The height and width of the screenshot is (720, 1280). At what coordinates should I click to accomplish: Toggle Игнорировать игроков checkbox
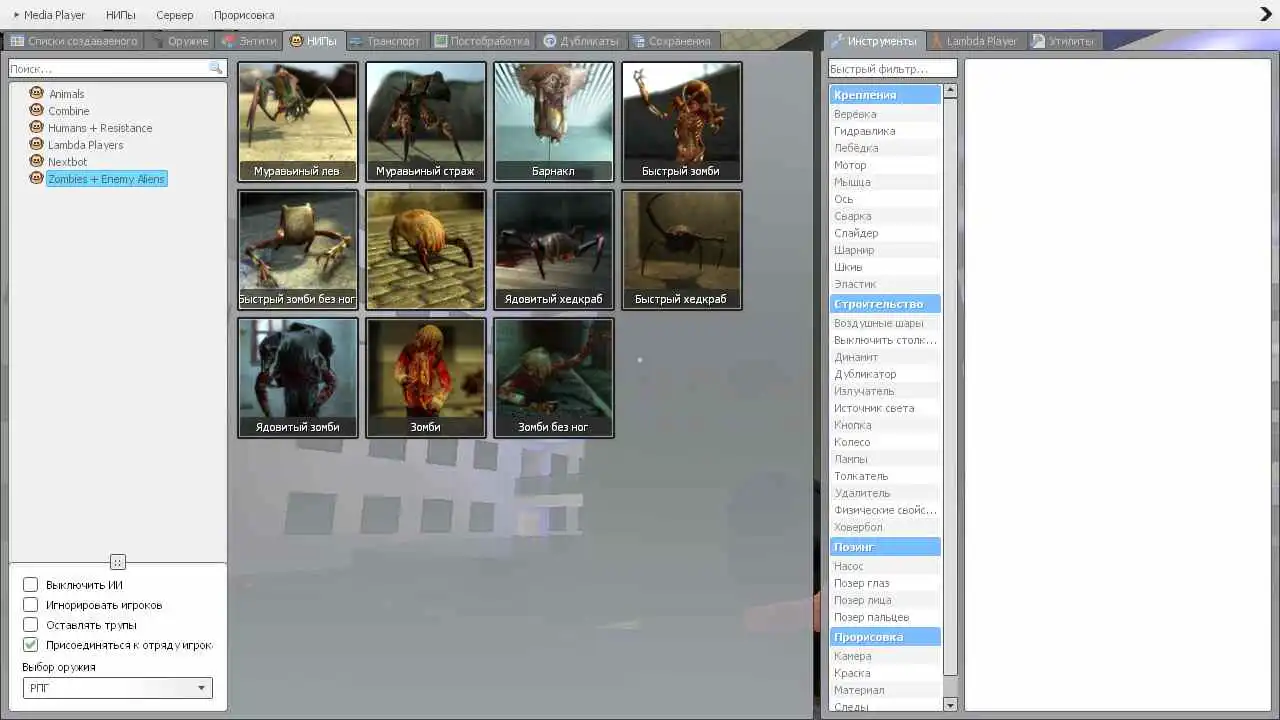[x=31, y=605]
